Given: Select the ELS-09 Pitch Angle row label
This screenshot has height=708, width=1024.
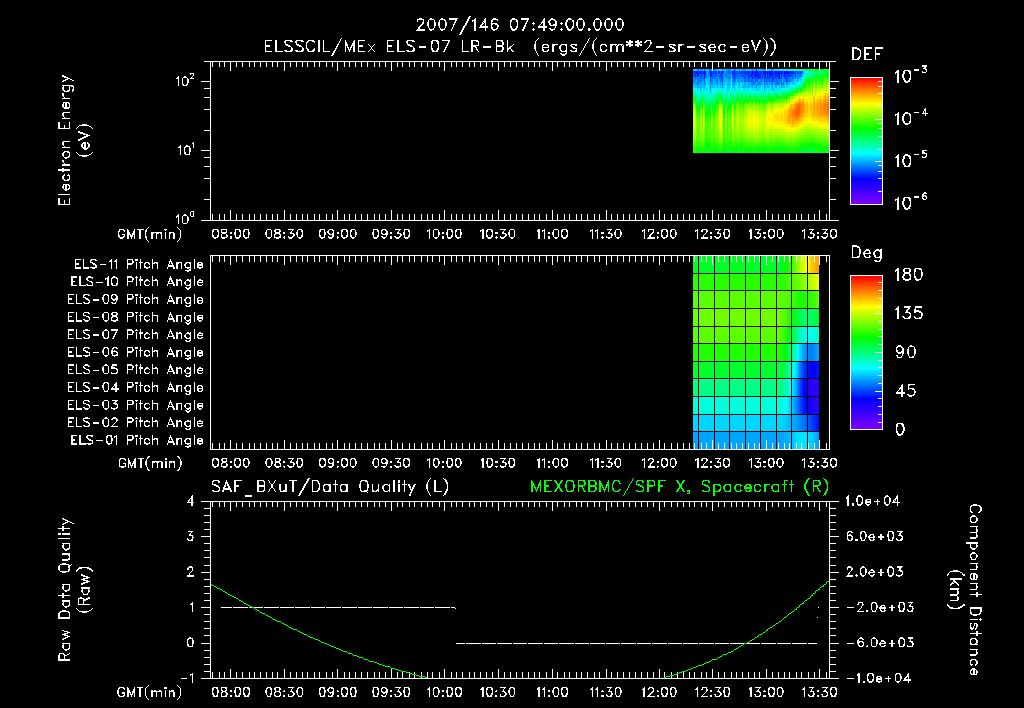Looking at the screenshot, I should coord(135,299).
